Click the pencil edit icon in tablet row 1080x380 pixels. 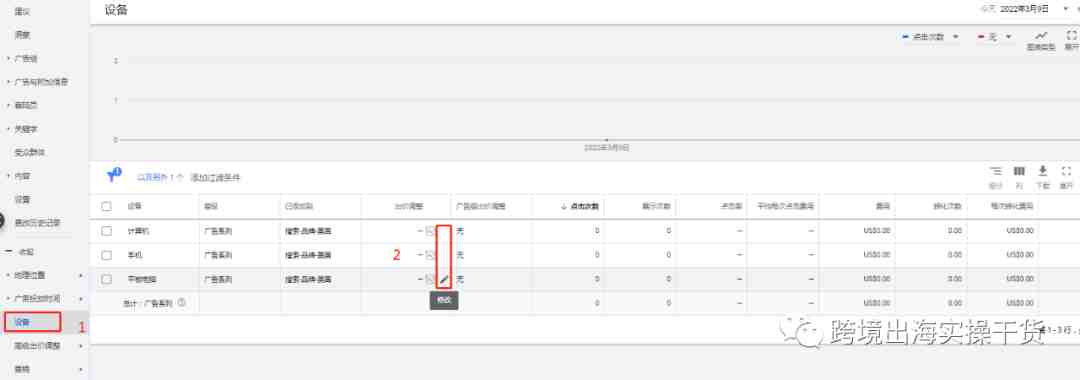point(444,279)
